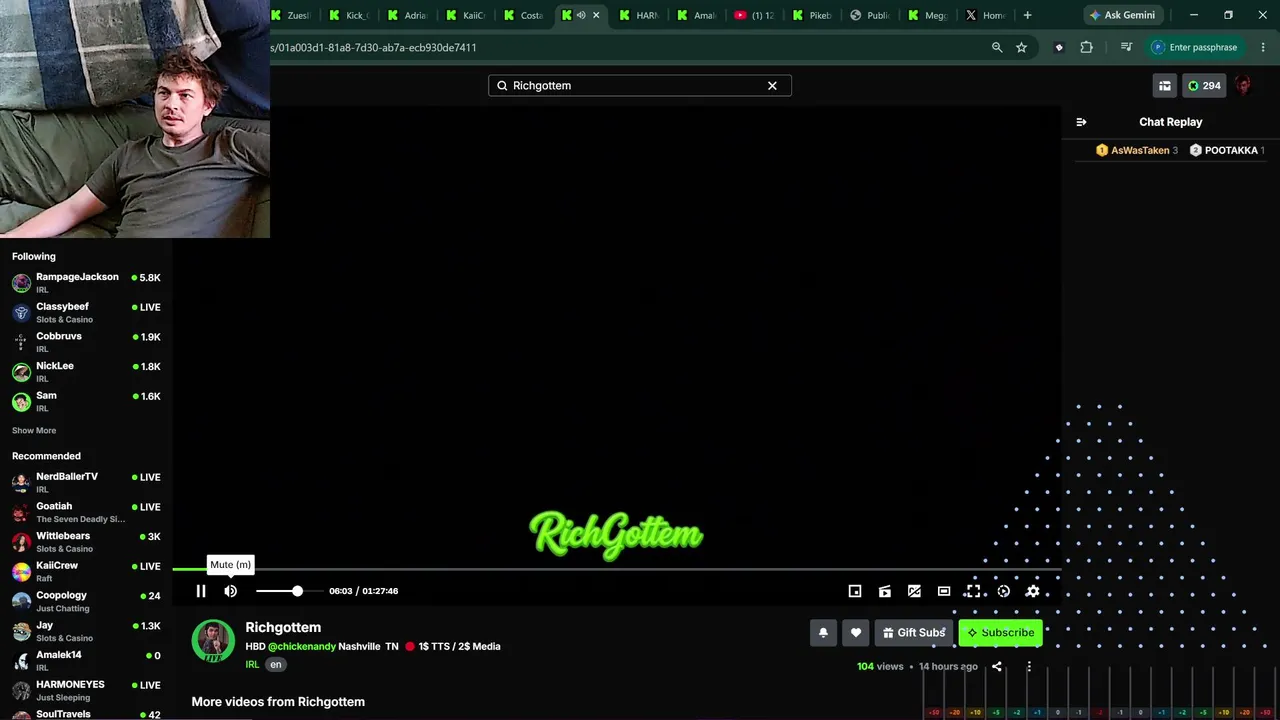
Task: Click the dashed-circle play icon in the player controls
Action: point(1004,591)
